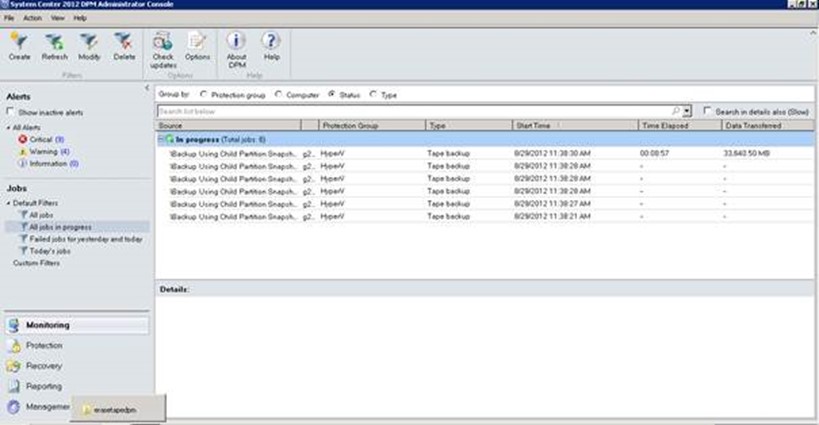
Task: Click the In progress status icon
Action: (170, 139)
